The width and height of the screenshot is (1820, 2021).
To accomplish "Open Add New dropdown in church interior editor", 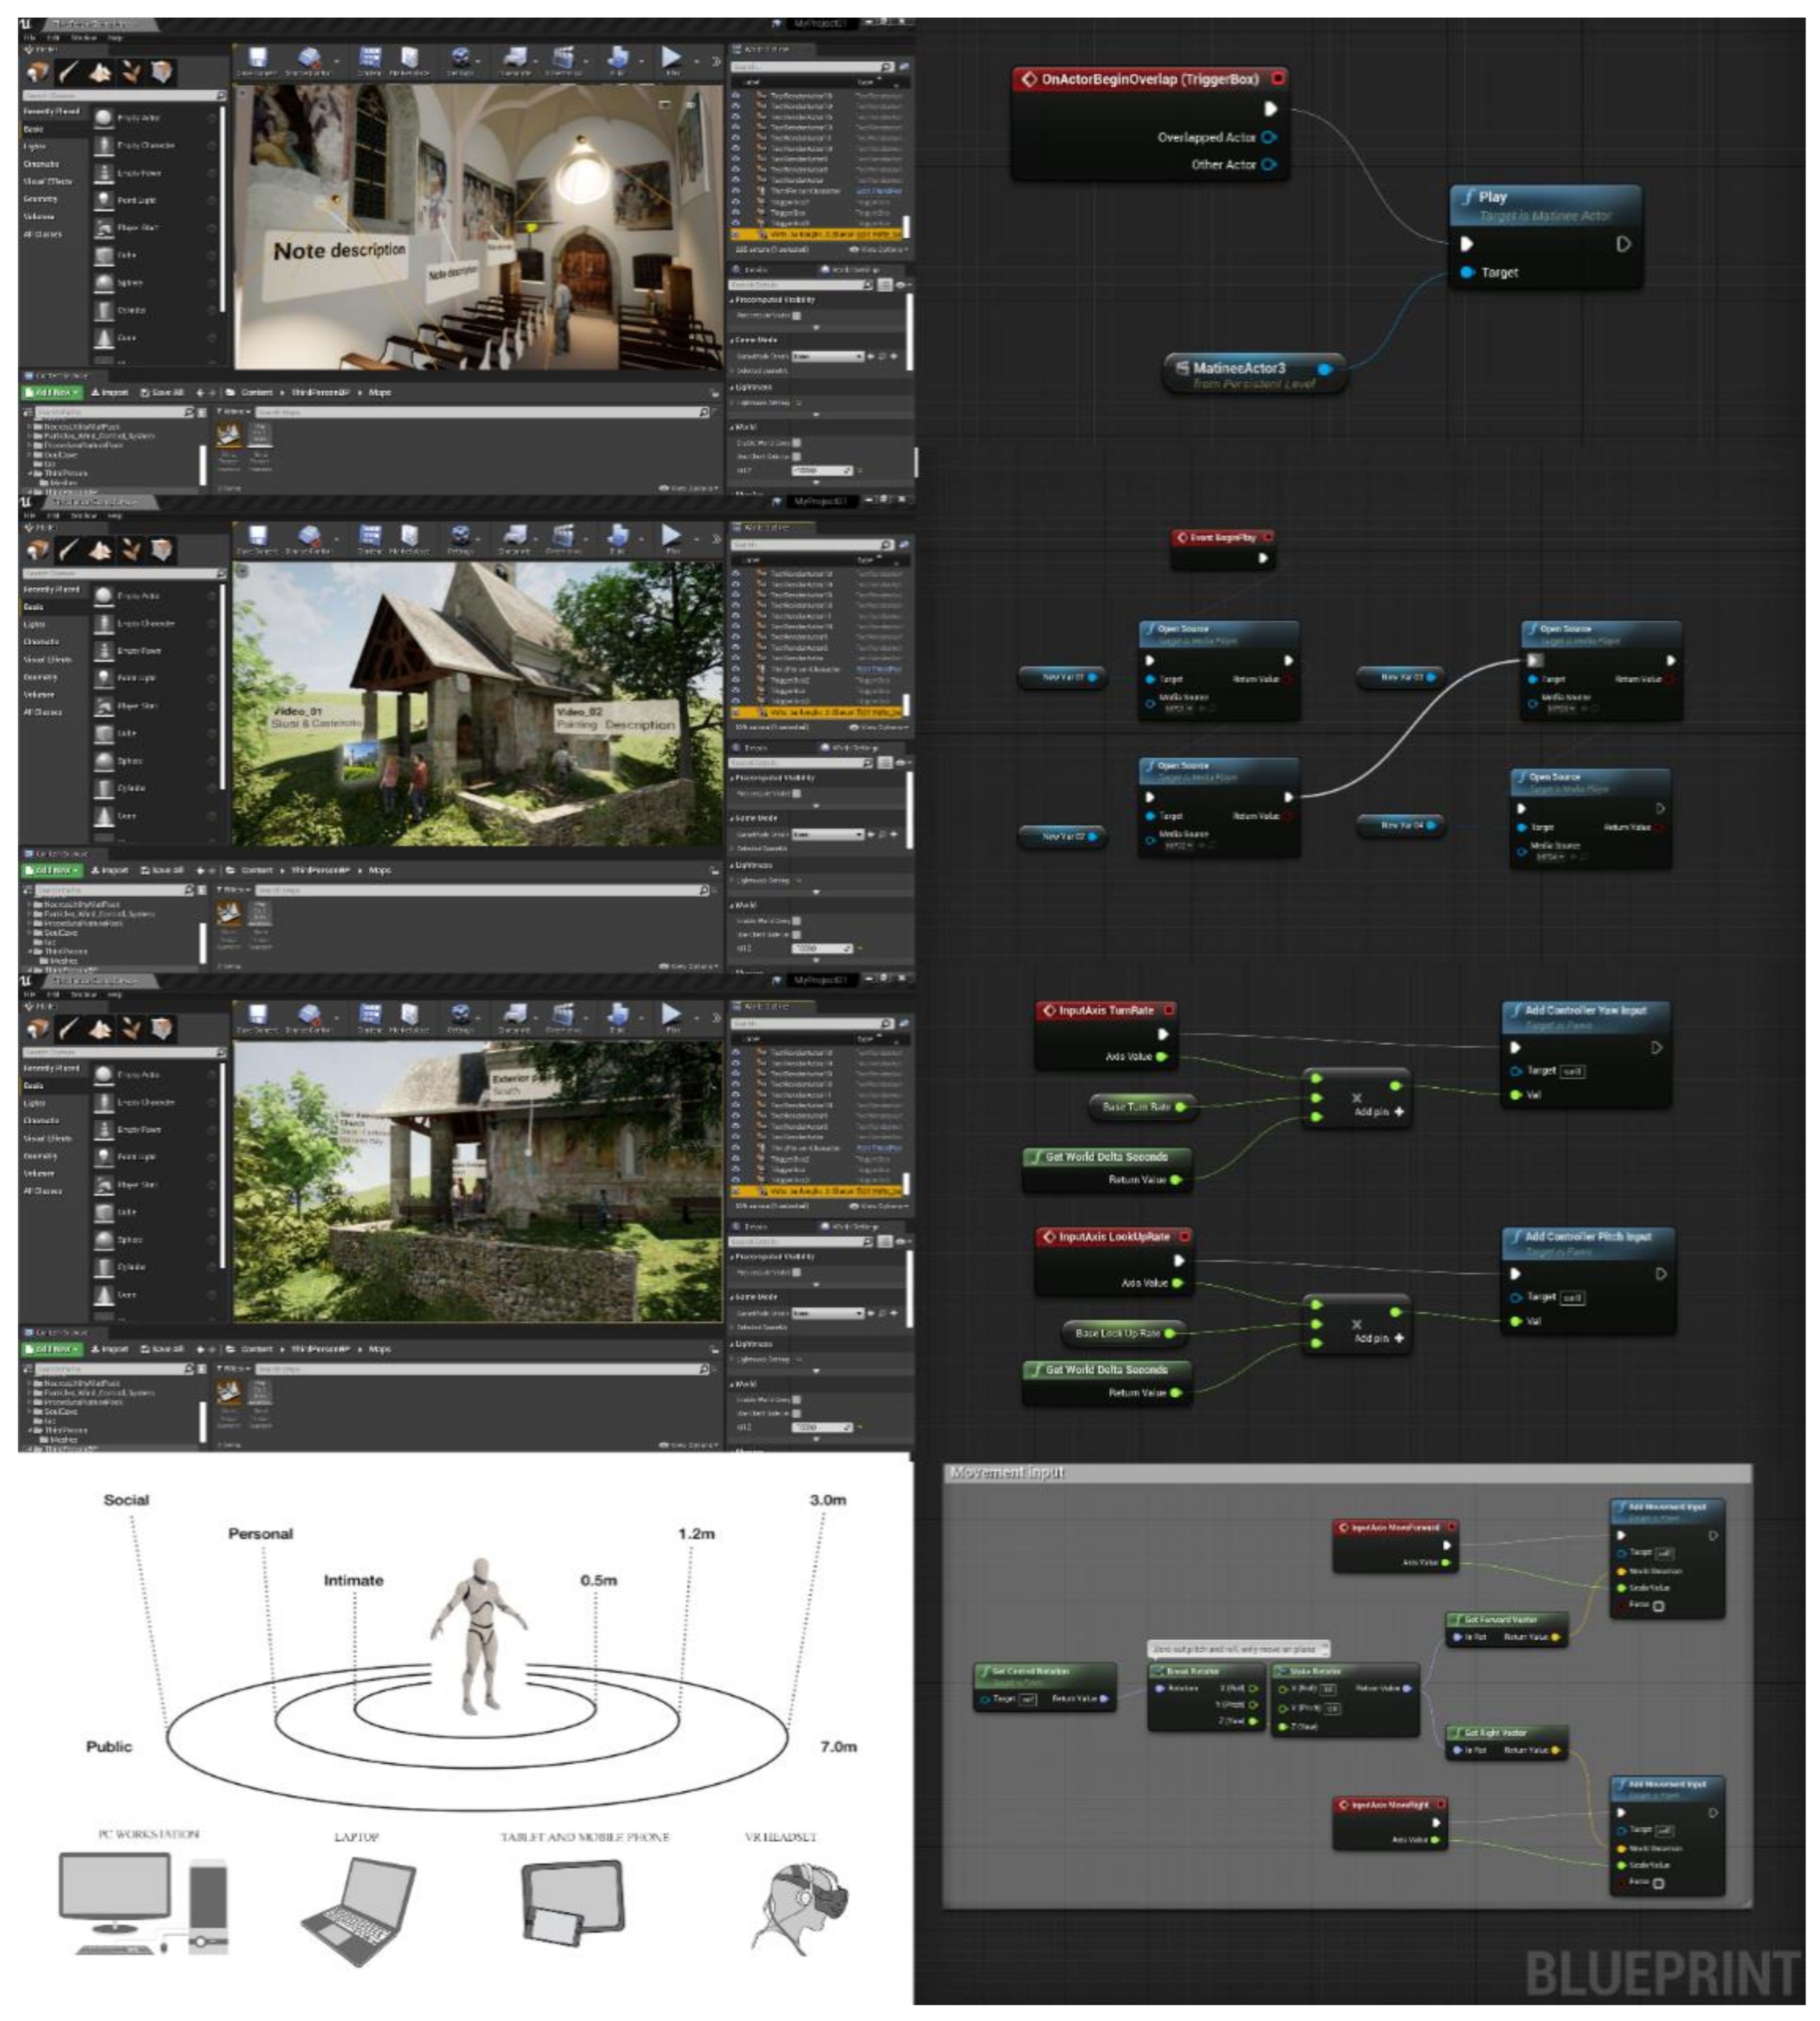I will [52, 392].
